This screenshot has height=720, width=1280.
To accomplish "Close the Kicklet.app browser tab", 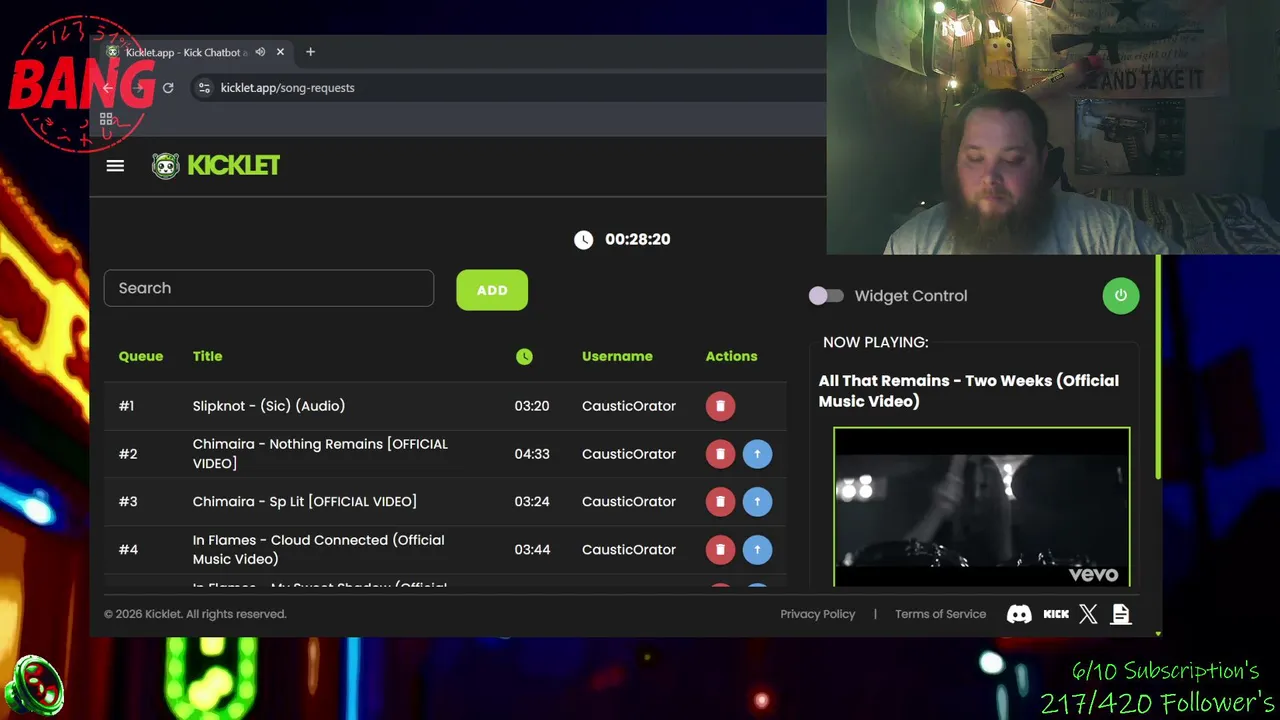I will 280,52.
